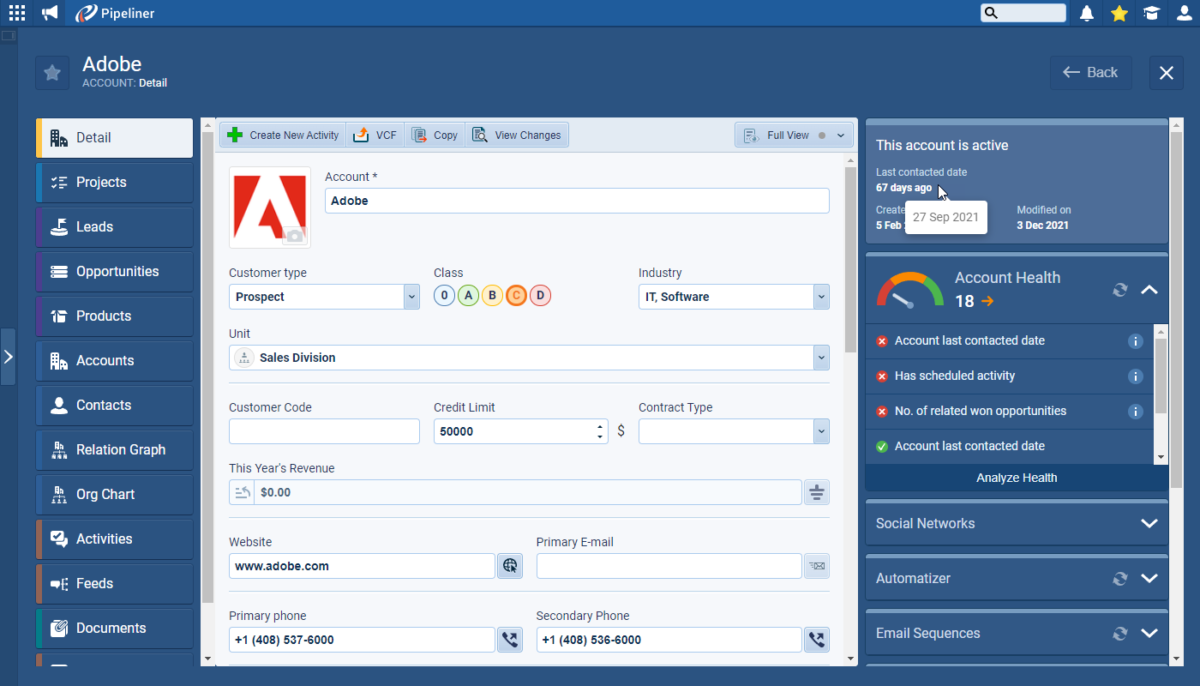The width and height of the screenshot is (1200, 686).
Task: Open the learning graduation cap icon
Action: tap(1151, 13)
